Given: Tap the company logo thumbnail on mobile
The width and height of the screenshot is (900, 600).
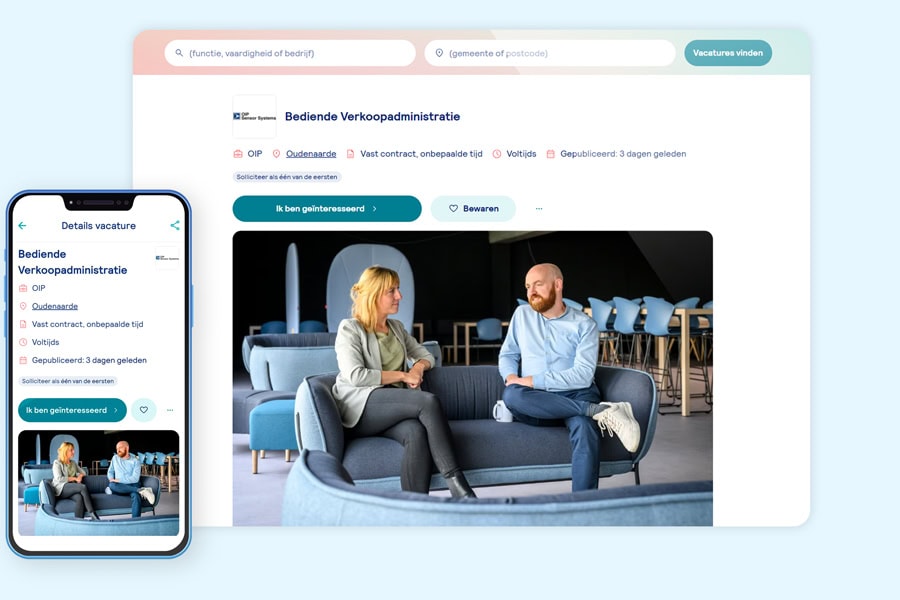Looking at the screenshot, I should (167, 258).
